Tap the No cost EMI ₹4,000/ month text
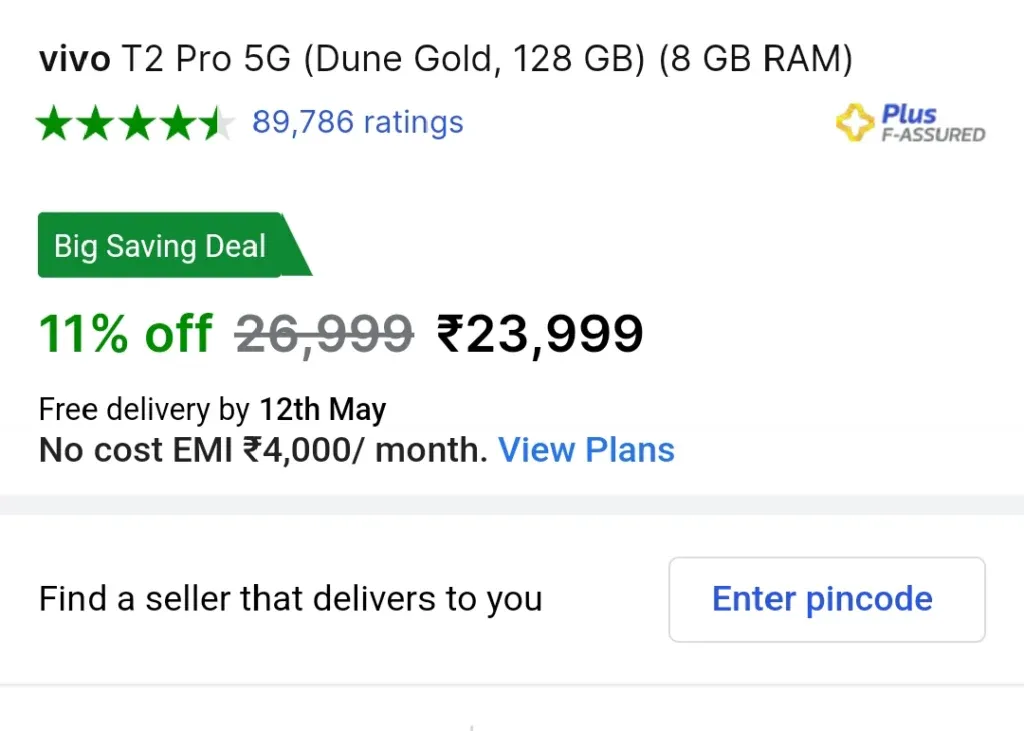 (x=263, y=450)
